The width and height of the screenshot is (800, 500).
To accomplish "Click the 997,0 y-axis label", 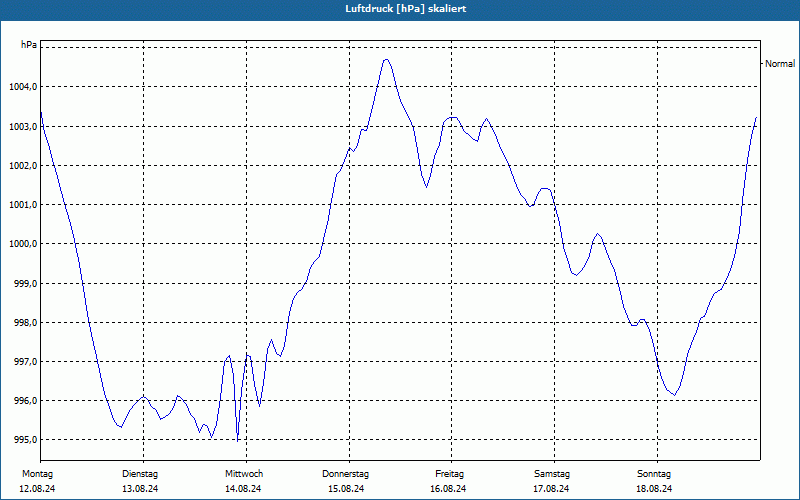I will click(25, 362).
